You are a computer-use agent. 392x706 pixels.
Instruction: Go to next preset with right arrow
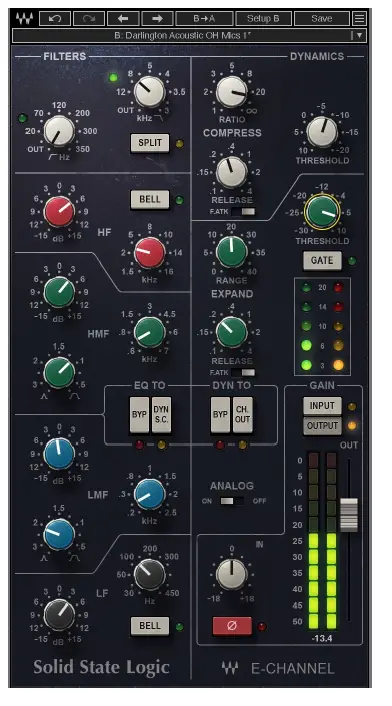[157, 18]
